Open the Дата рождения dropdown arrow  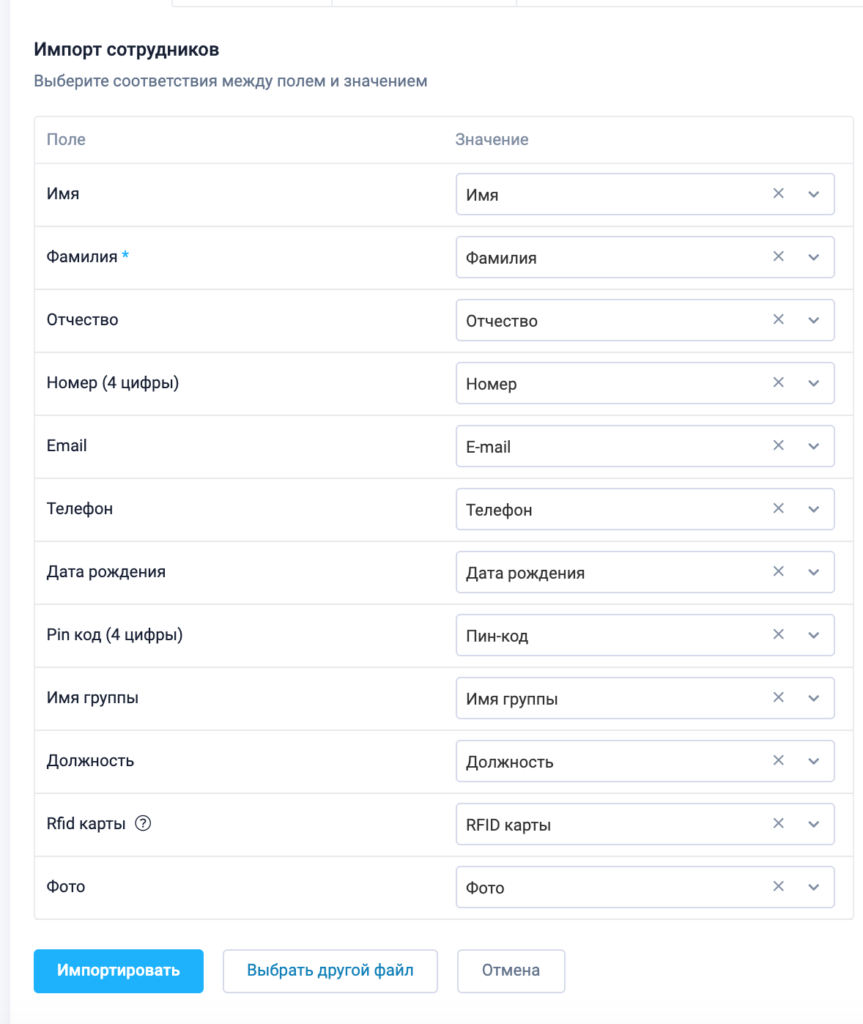813,572
